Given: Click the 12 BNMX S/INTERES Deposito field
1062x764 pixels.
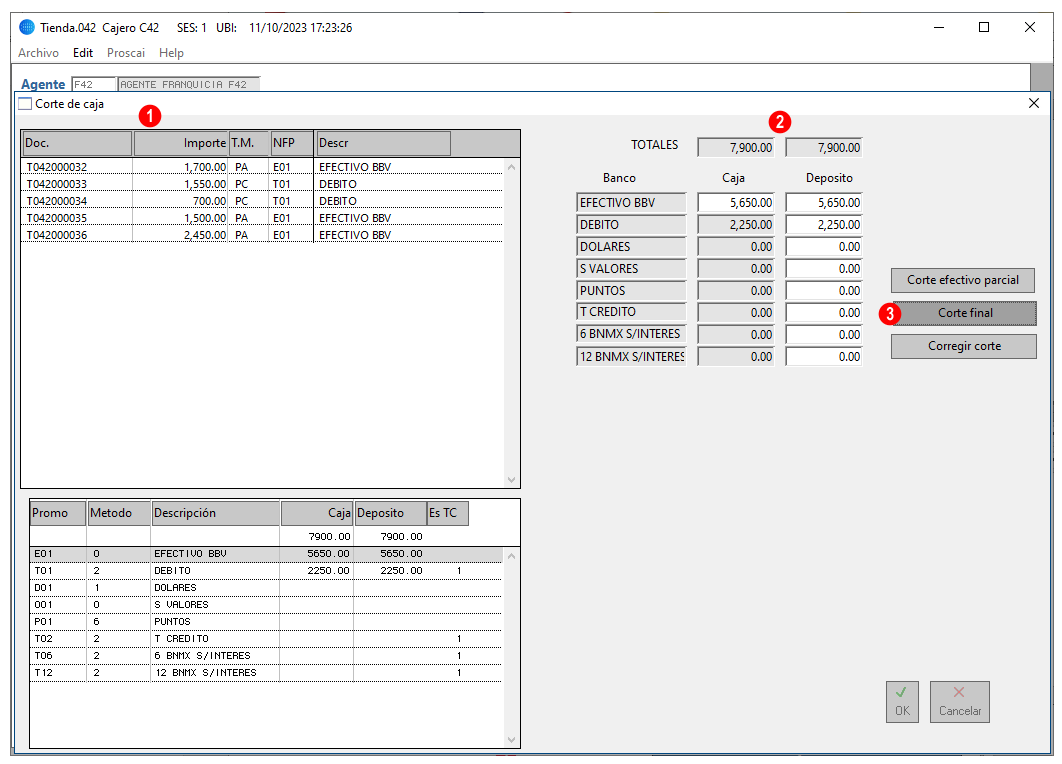Looking at the screenshot, I should [x=824, y=356].
